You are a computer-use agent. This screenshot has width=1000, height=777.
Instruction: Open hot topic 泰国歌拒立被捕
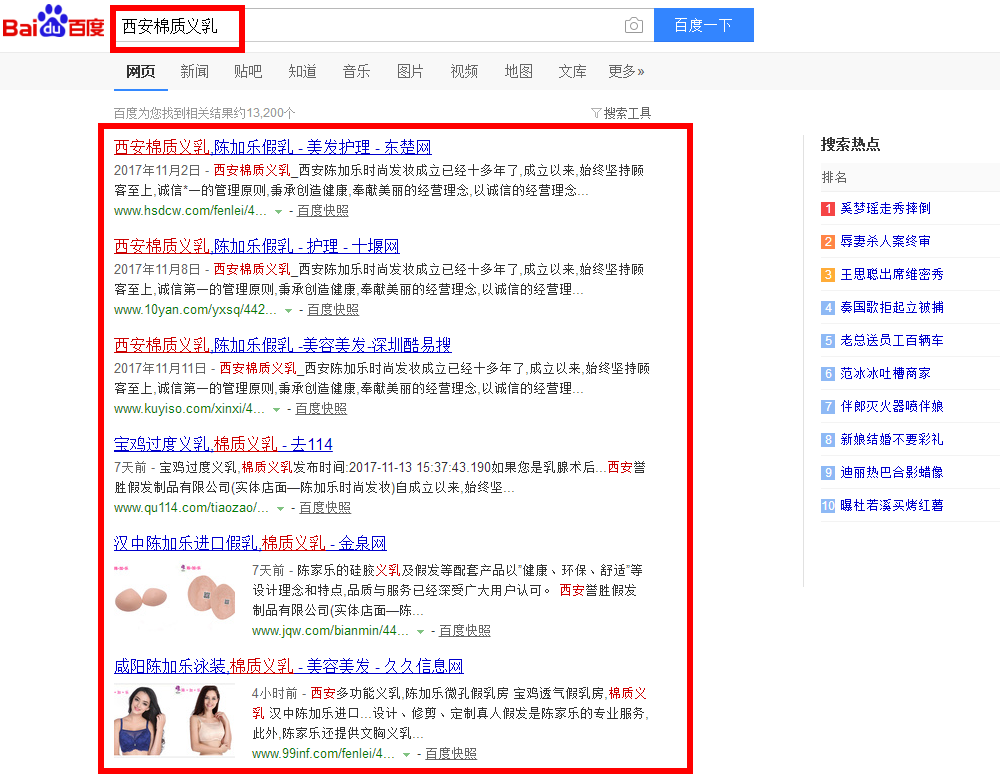tap(892, 308)
